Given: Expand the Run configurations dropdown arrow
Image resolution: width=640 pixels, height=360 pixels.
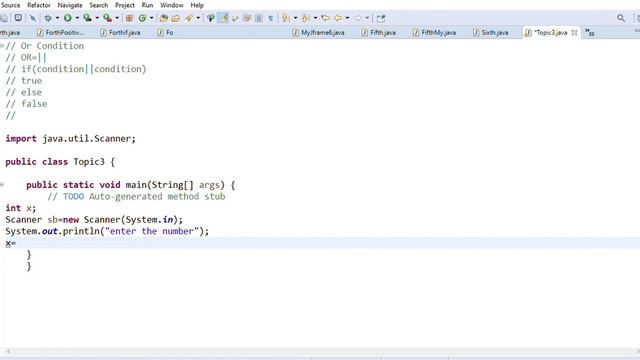Looking at the screenshot, I should [x=77, y=18].
